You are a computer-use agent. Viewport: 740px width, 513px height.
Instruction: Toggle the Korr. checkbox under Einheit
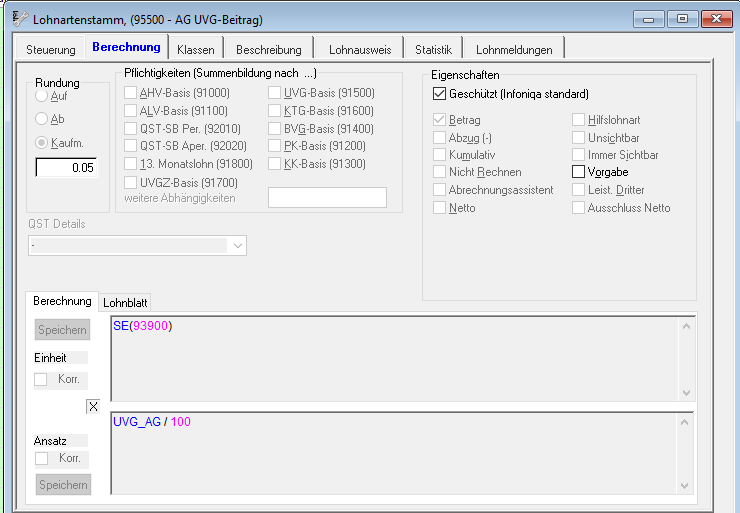41,379
